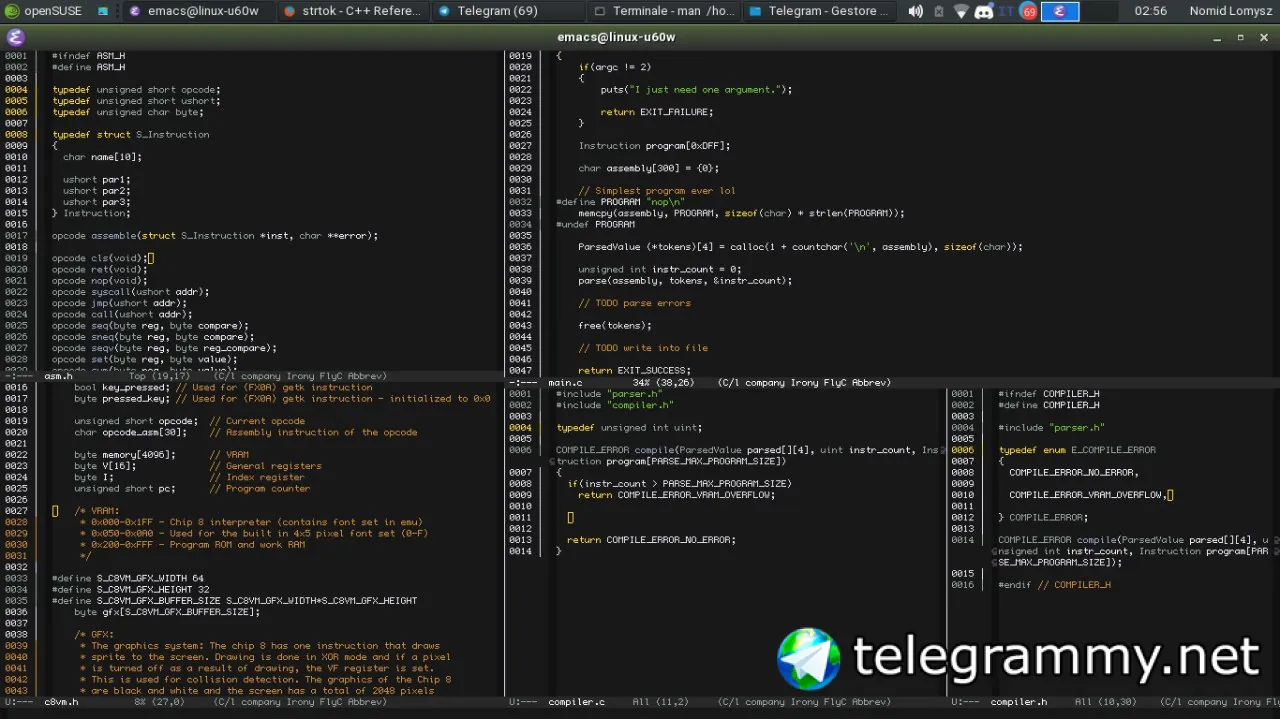
Task: Click the 'free(tokens);' line
Action: (x=614, y=325)
